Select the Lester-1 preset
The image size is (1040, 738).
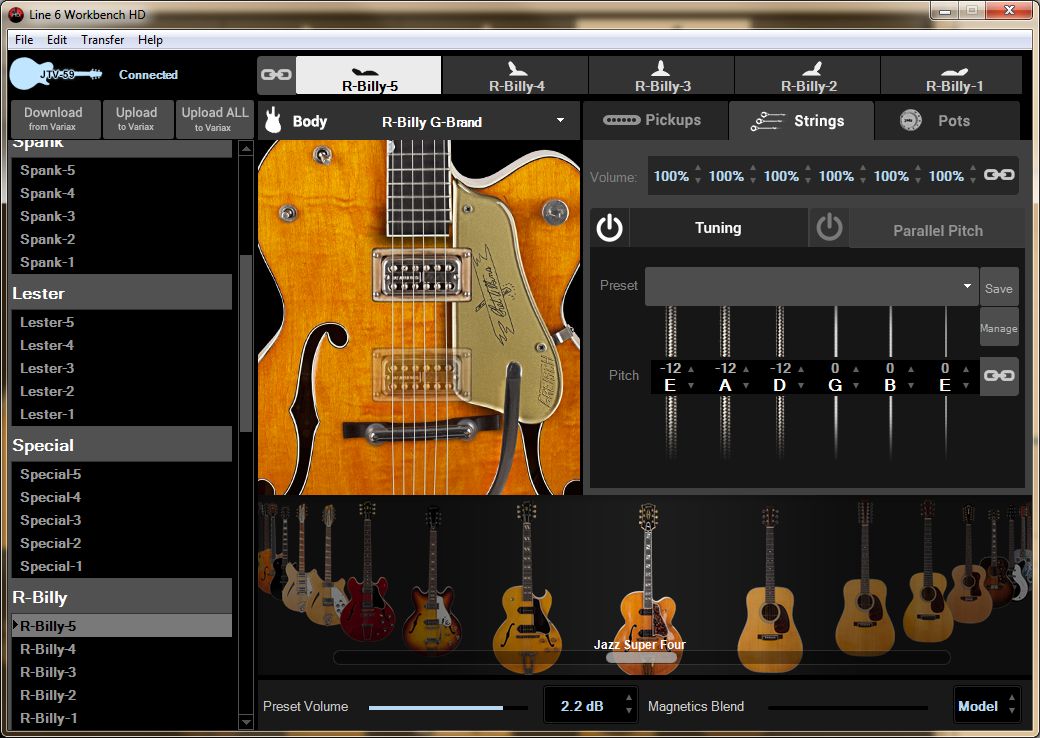(x=122, y=414)
